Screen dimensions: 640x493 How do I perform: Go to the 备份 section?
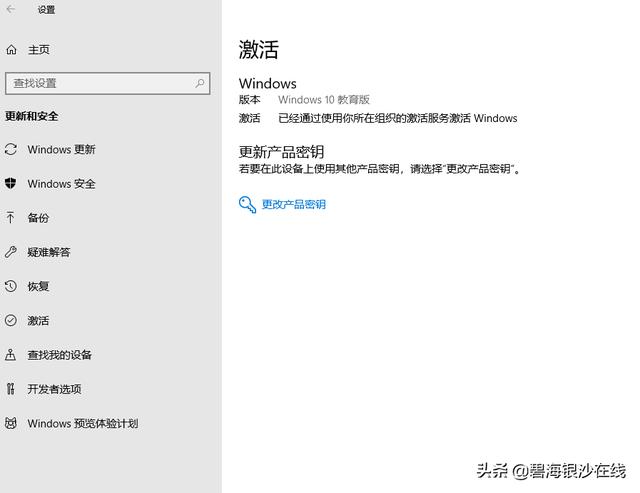click(38, 218)
